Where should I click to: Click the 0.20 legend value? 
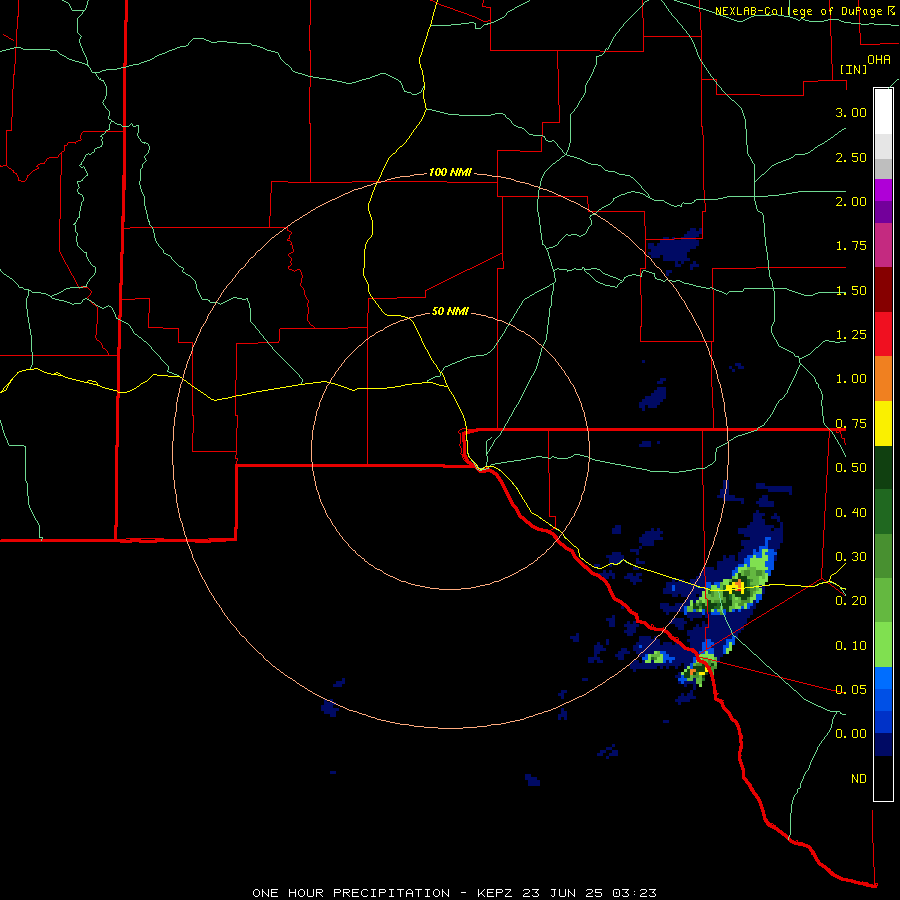(851, 601)
